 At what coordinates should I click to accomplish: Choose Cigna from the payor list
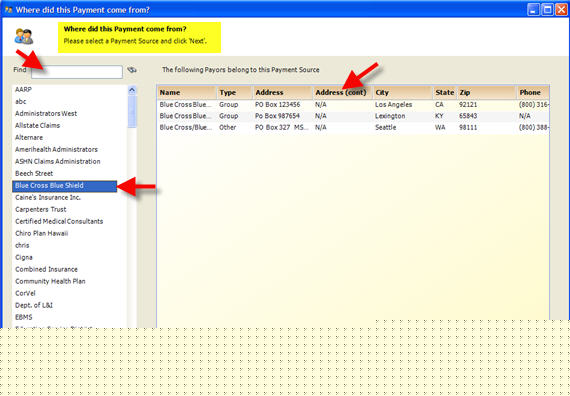coord(24,257)
